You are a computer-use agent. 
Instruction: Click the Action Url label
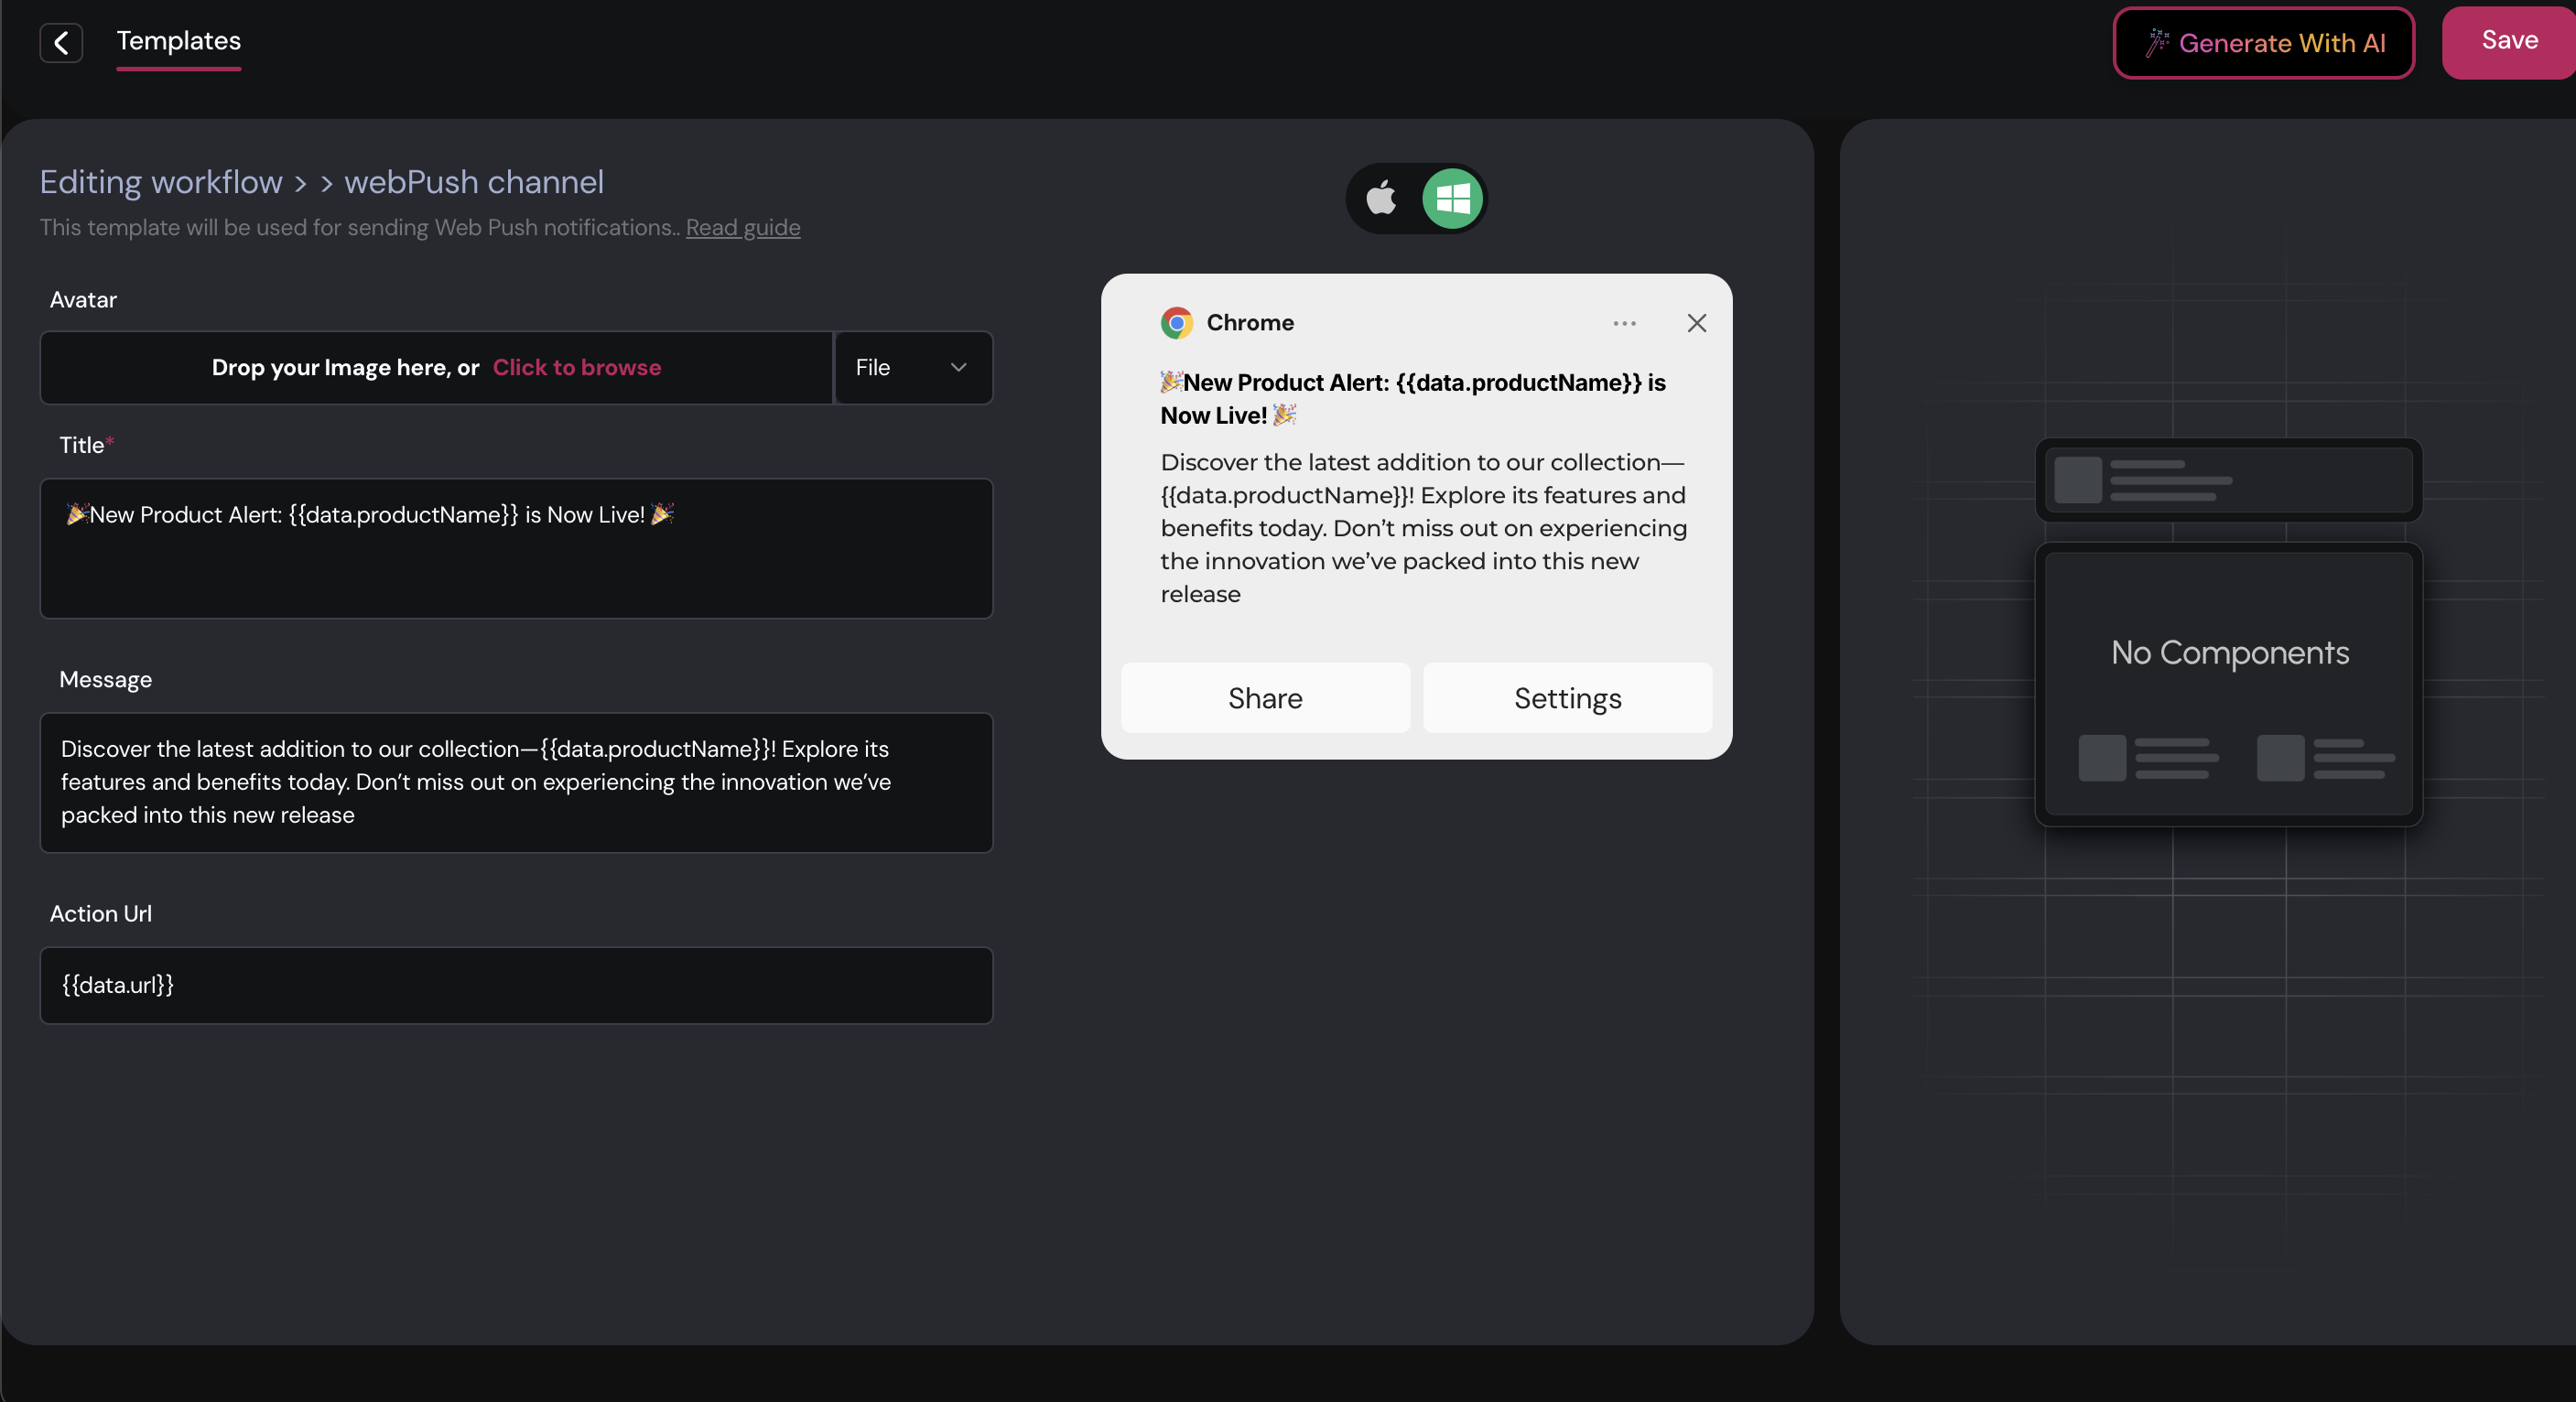pyautogui.click(x=101, y=914)
